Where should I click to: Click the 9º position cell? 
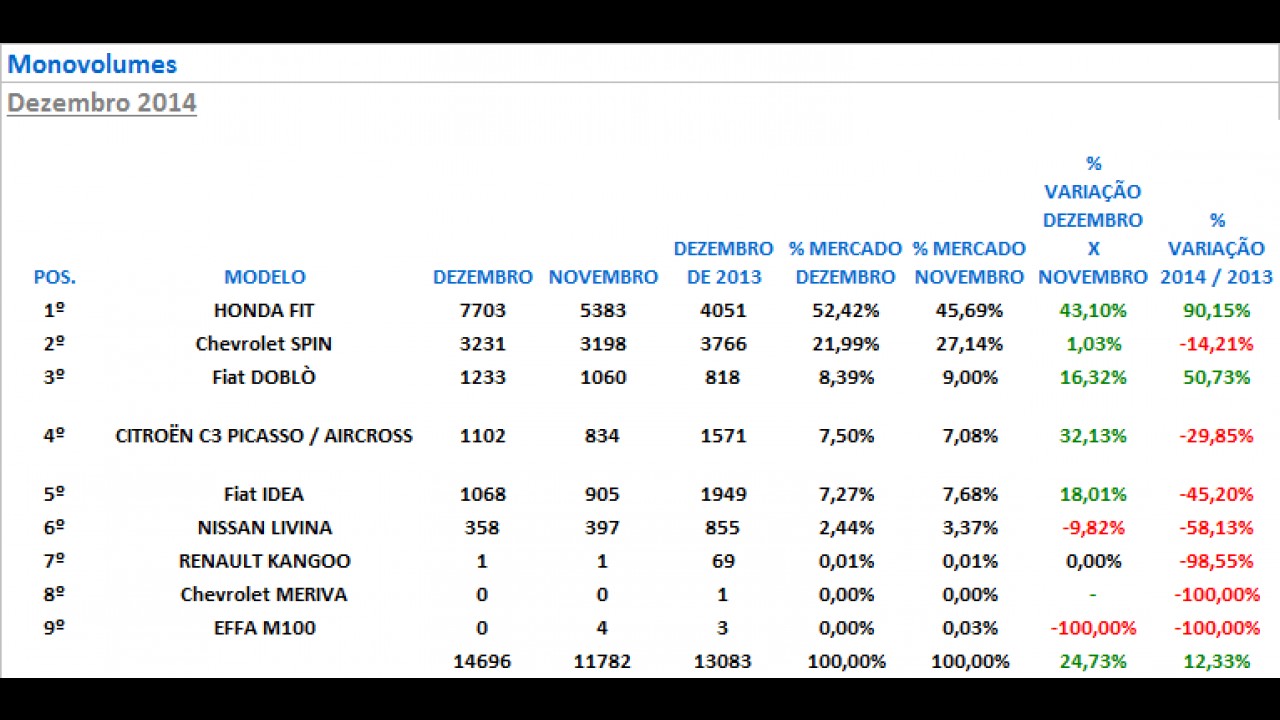click(55, 628)
